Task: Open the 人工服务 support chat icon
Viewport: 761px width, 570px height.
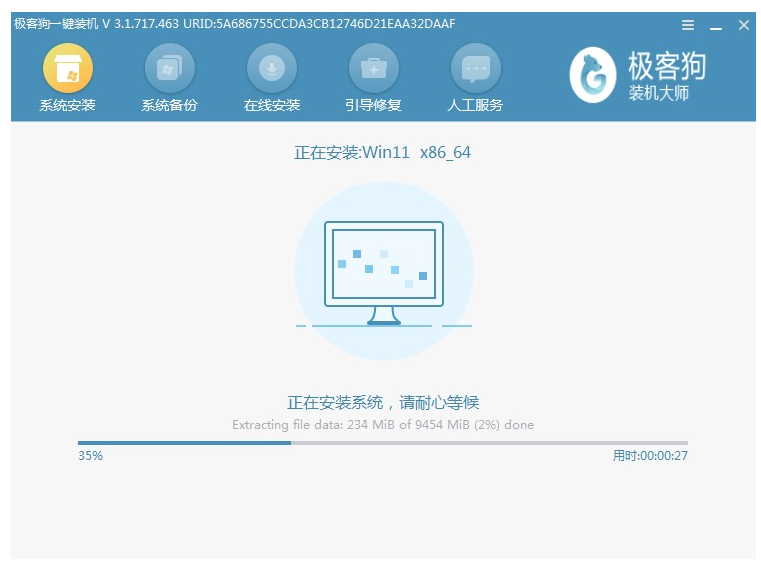Action: point(476,68)
